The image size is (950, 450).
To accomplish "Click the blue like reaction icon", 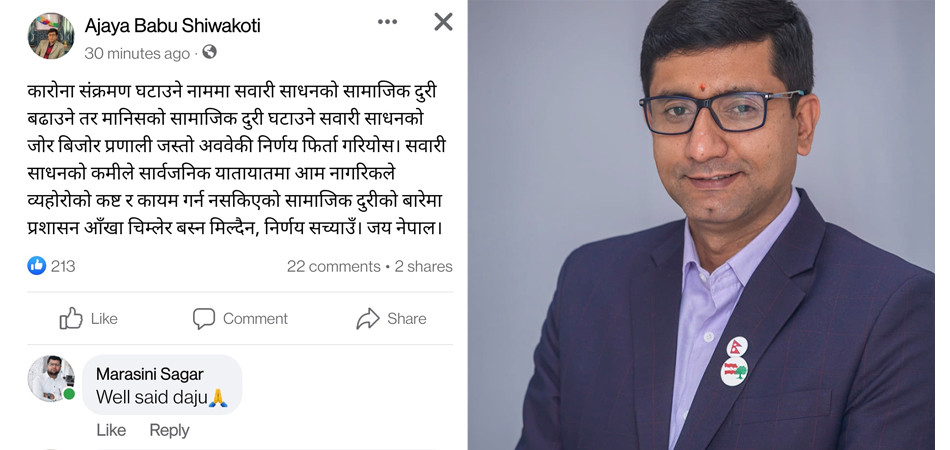I will click(x=36, y=265).
